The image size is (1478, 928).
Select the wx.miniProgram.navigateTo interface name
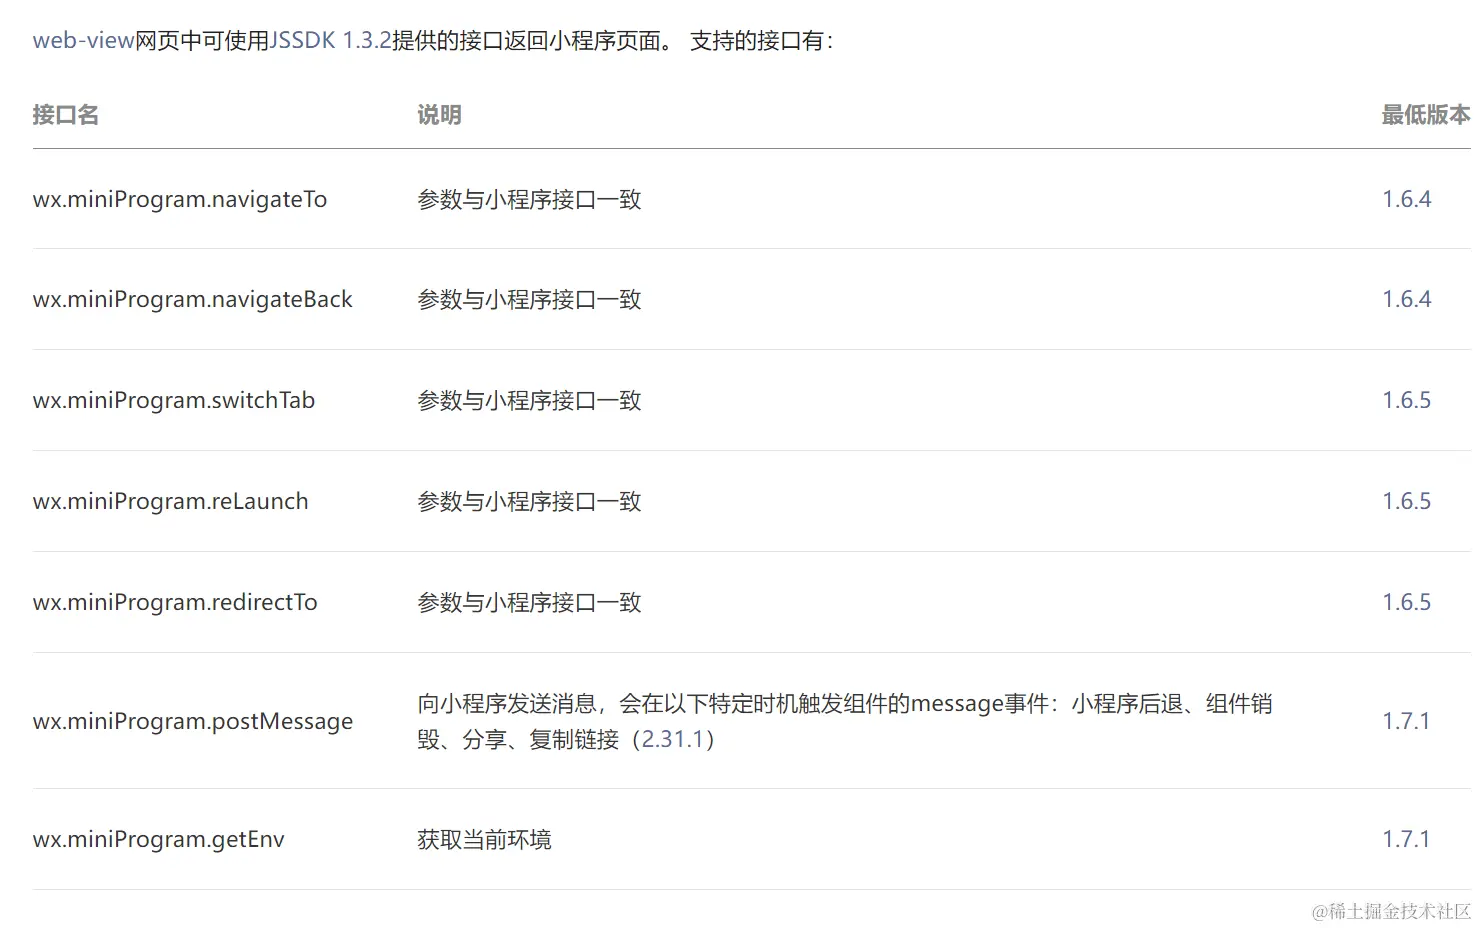click(x=180, y=200)
